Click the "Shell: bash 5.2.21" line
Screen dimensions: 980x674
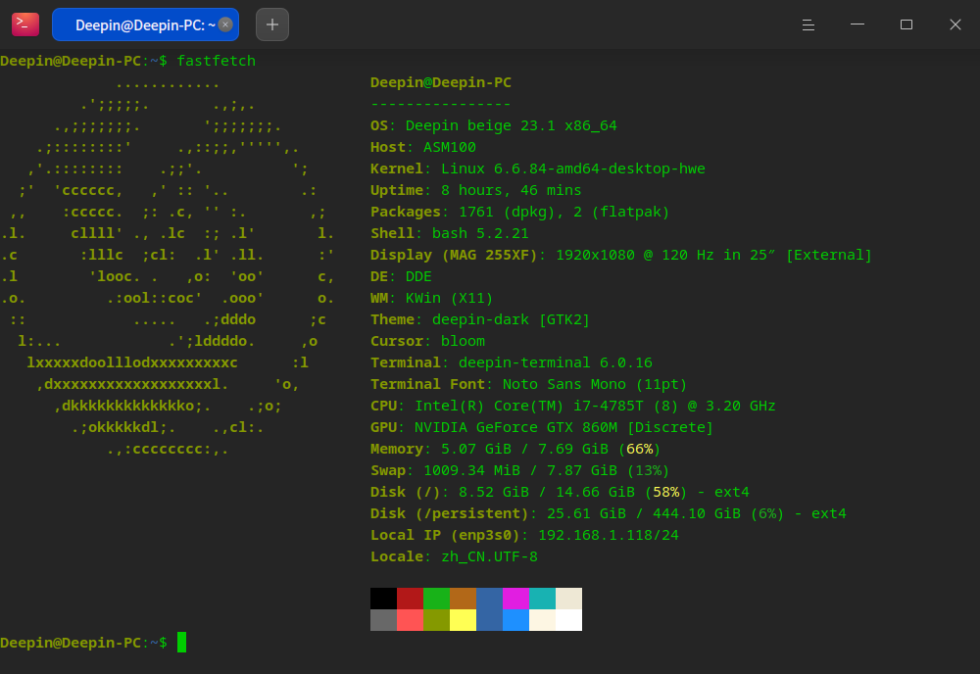[x=449, y=233]
